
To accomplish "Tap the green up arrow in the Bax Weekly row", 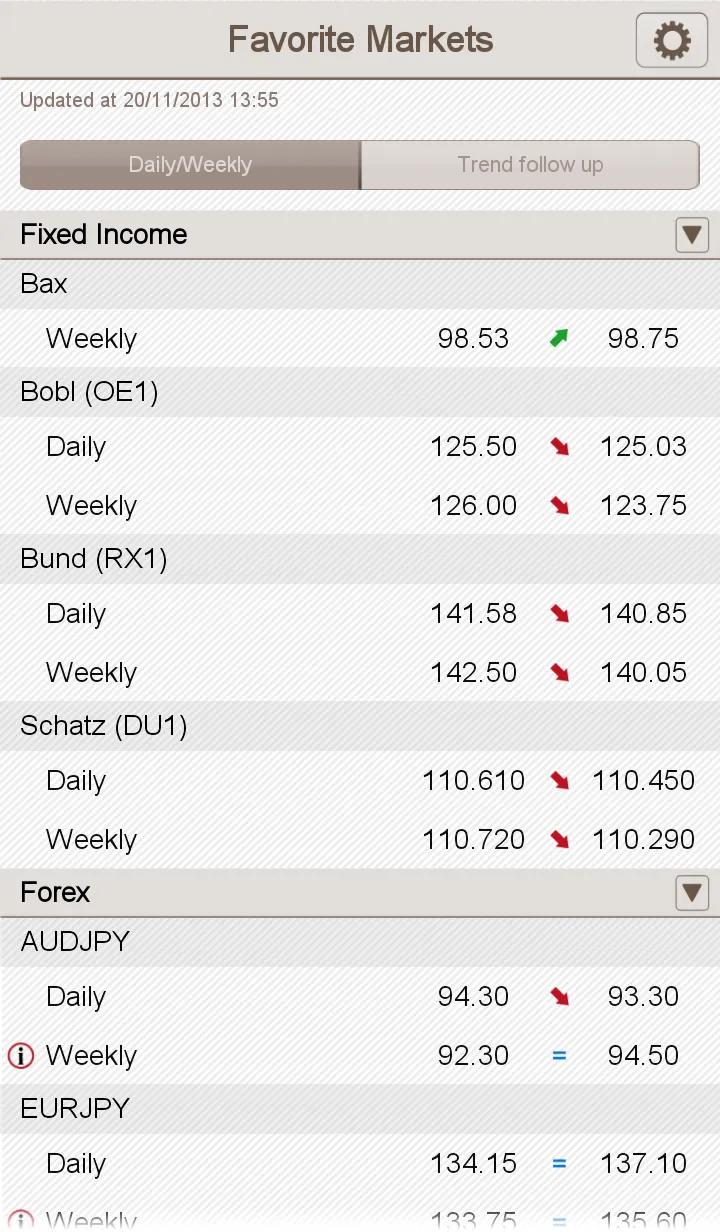I will pos(559,339).
